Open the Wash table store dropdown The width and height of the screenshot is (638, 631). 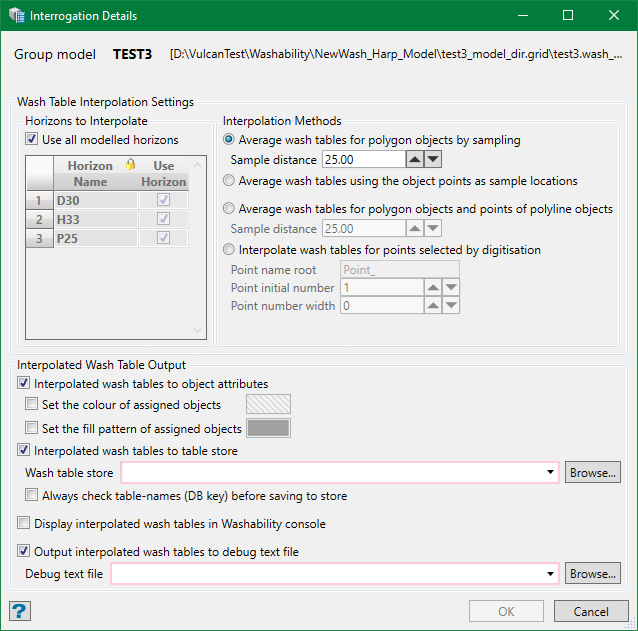coord(552,473)
